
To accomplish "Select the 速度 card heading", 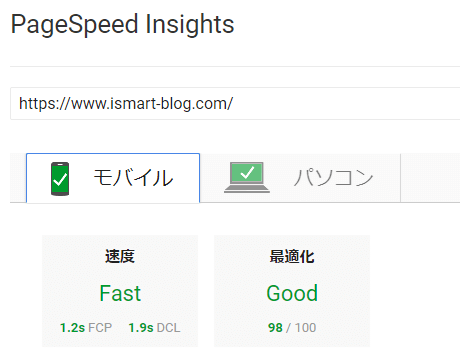I will pos(120,257).
